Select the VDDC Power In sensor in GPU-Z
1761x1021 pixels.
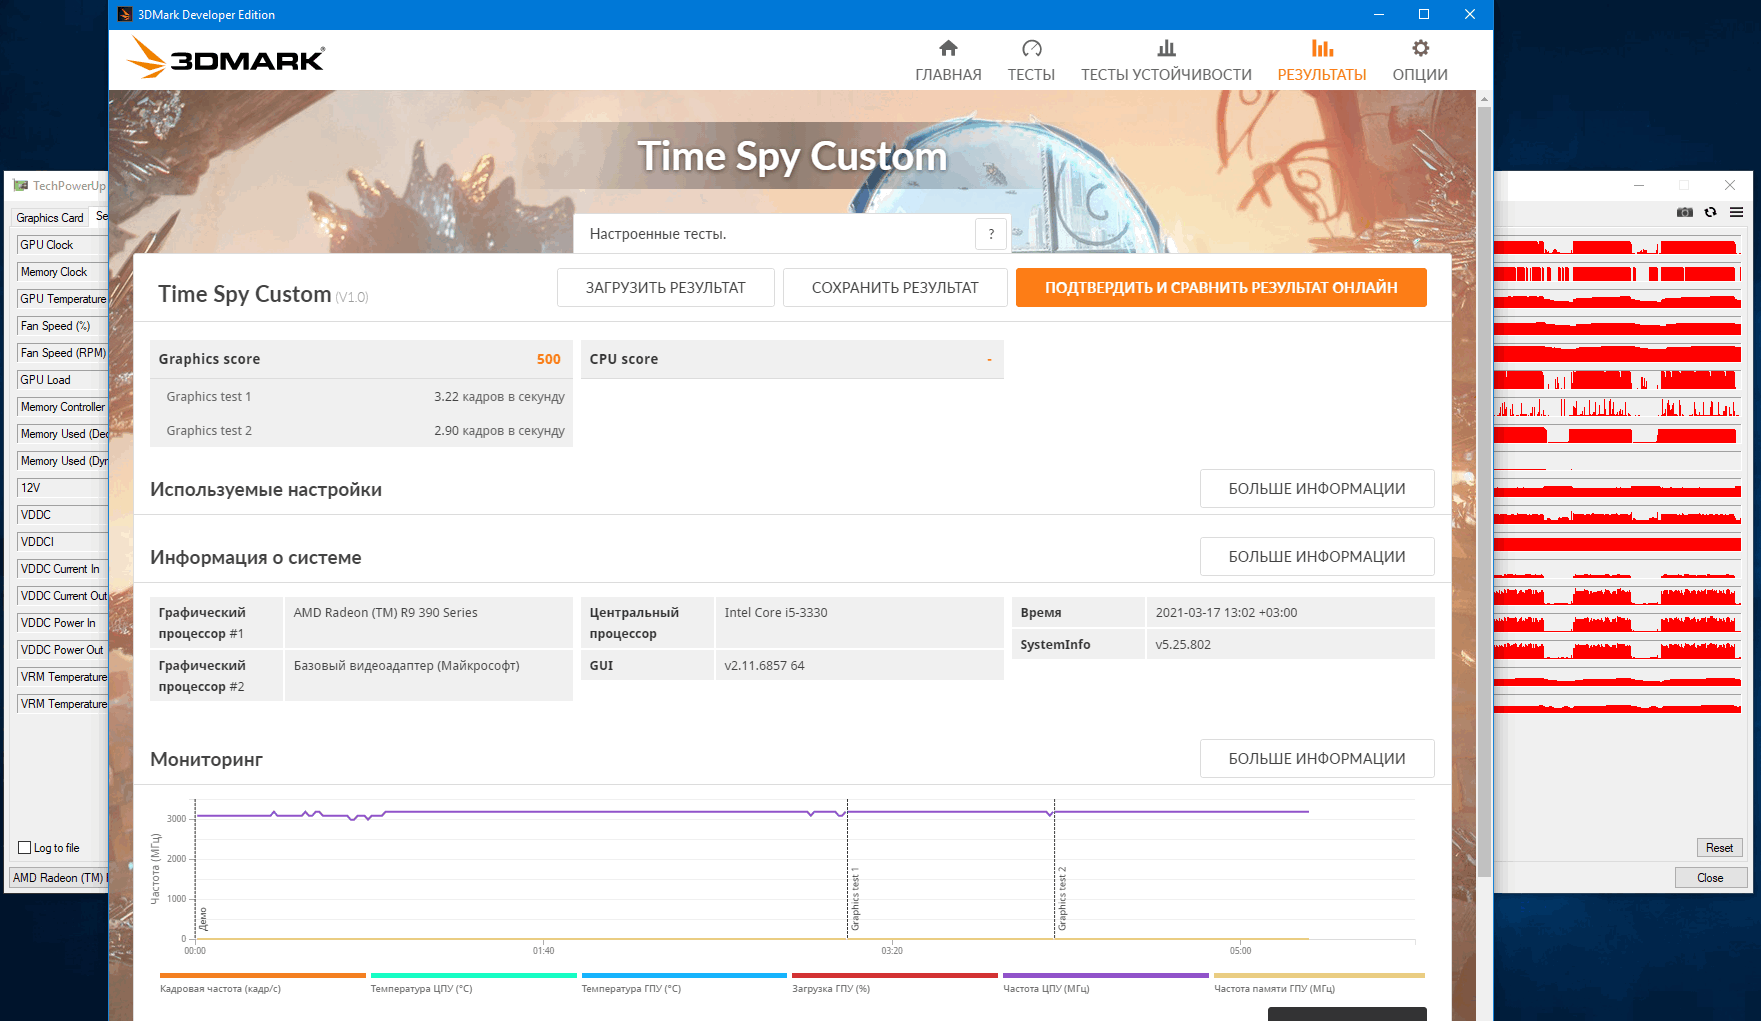coord(62,623)
